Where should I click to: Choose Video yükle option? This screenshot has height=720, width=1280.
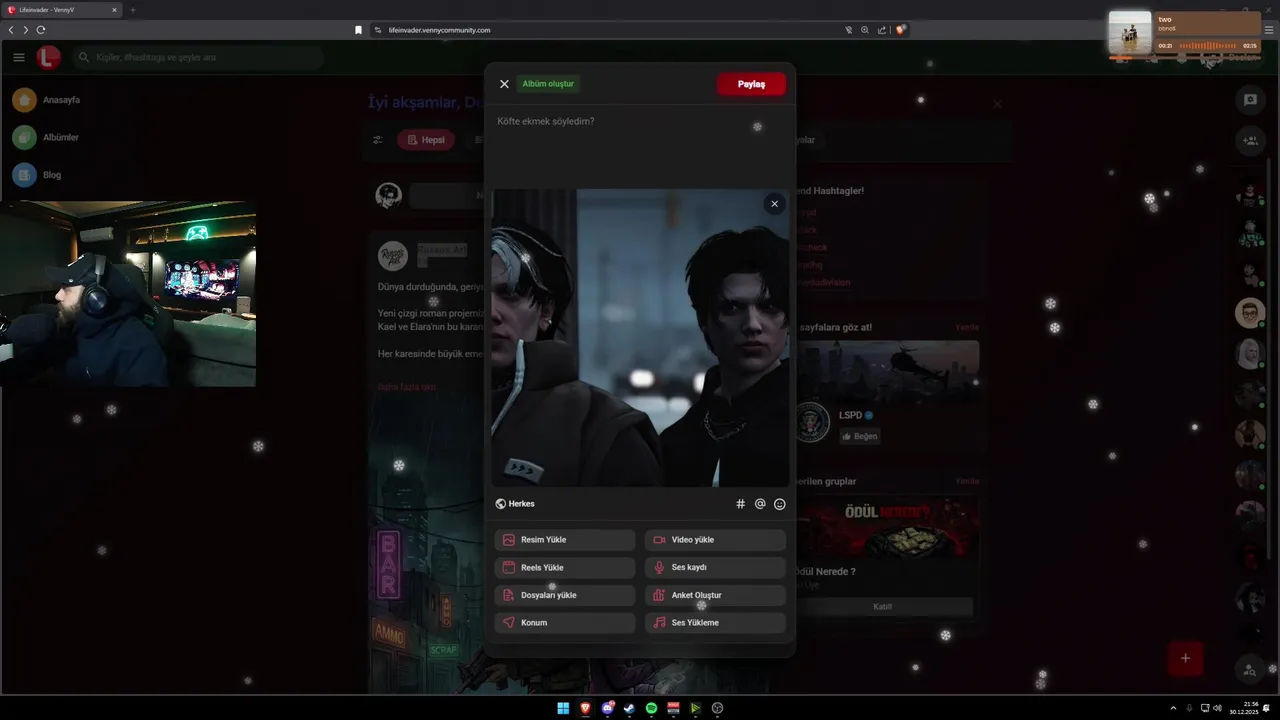coord(715,540)
